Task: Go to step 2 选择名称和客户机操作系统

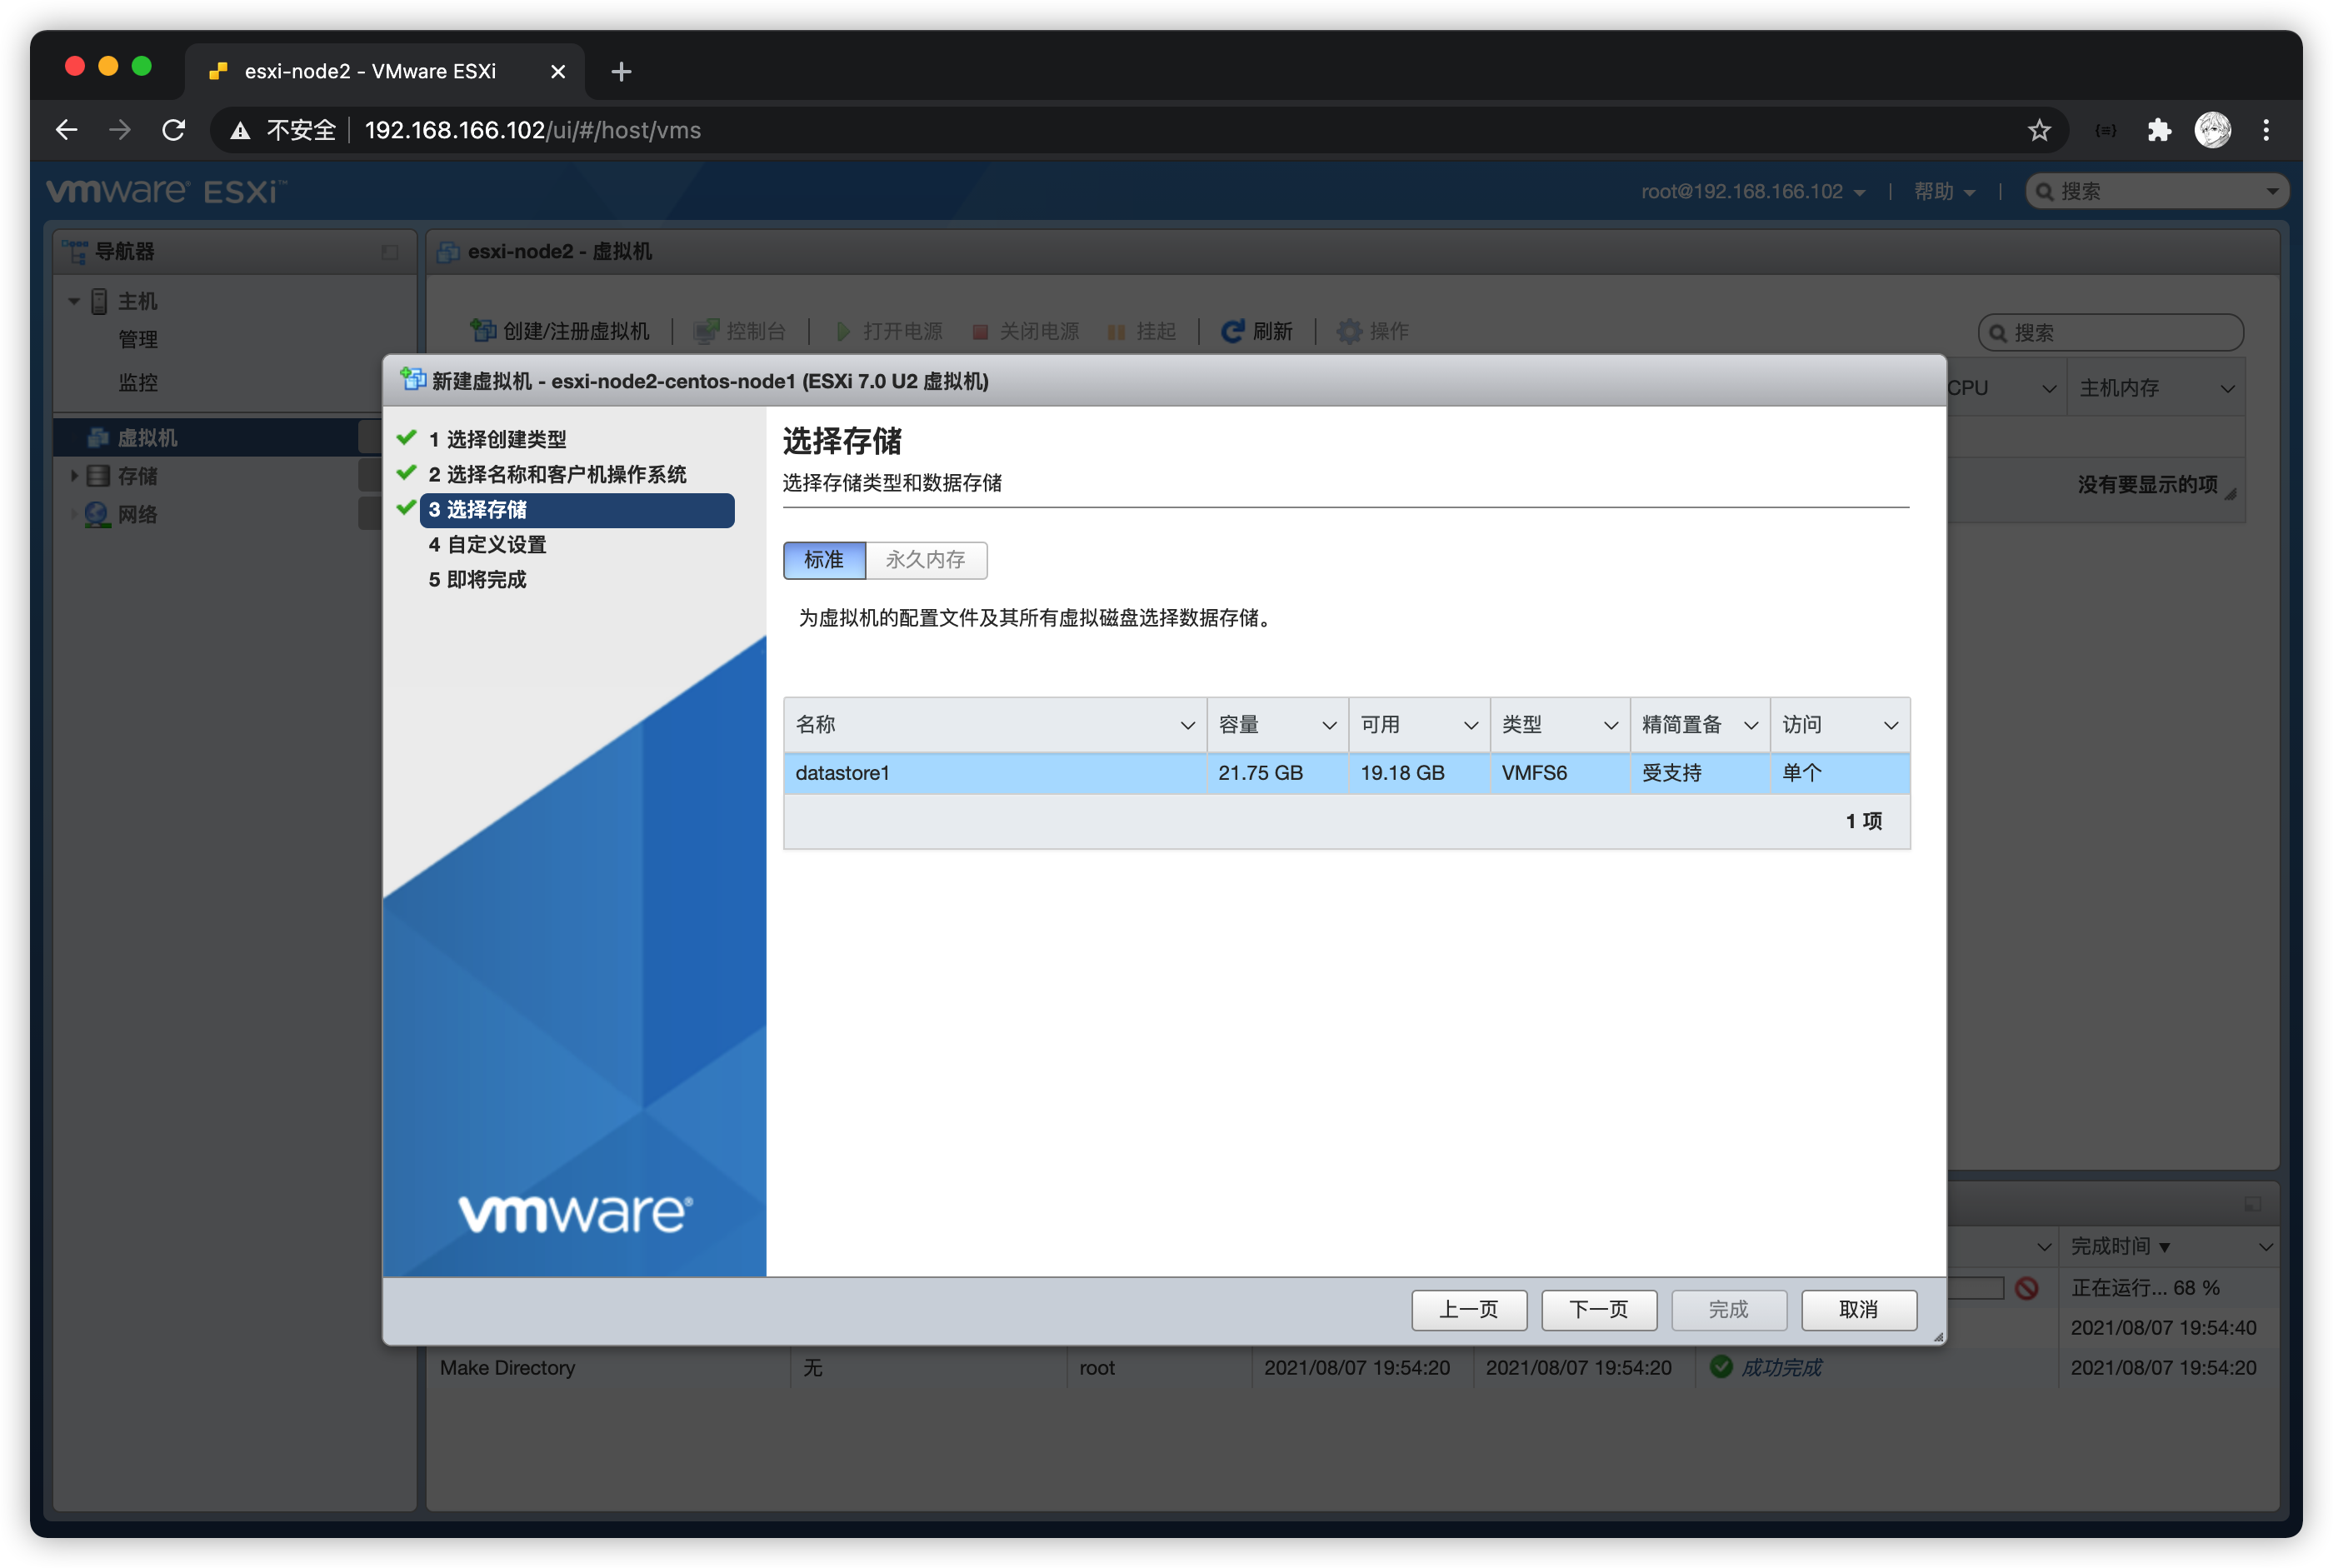Action: point(557,474)
